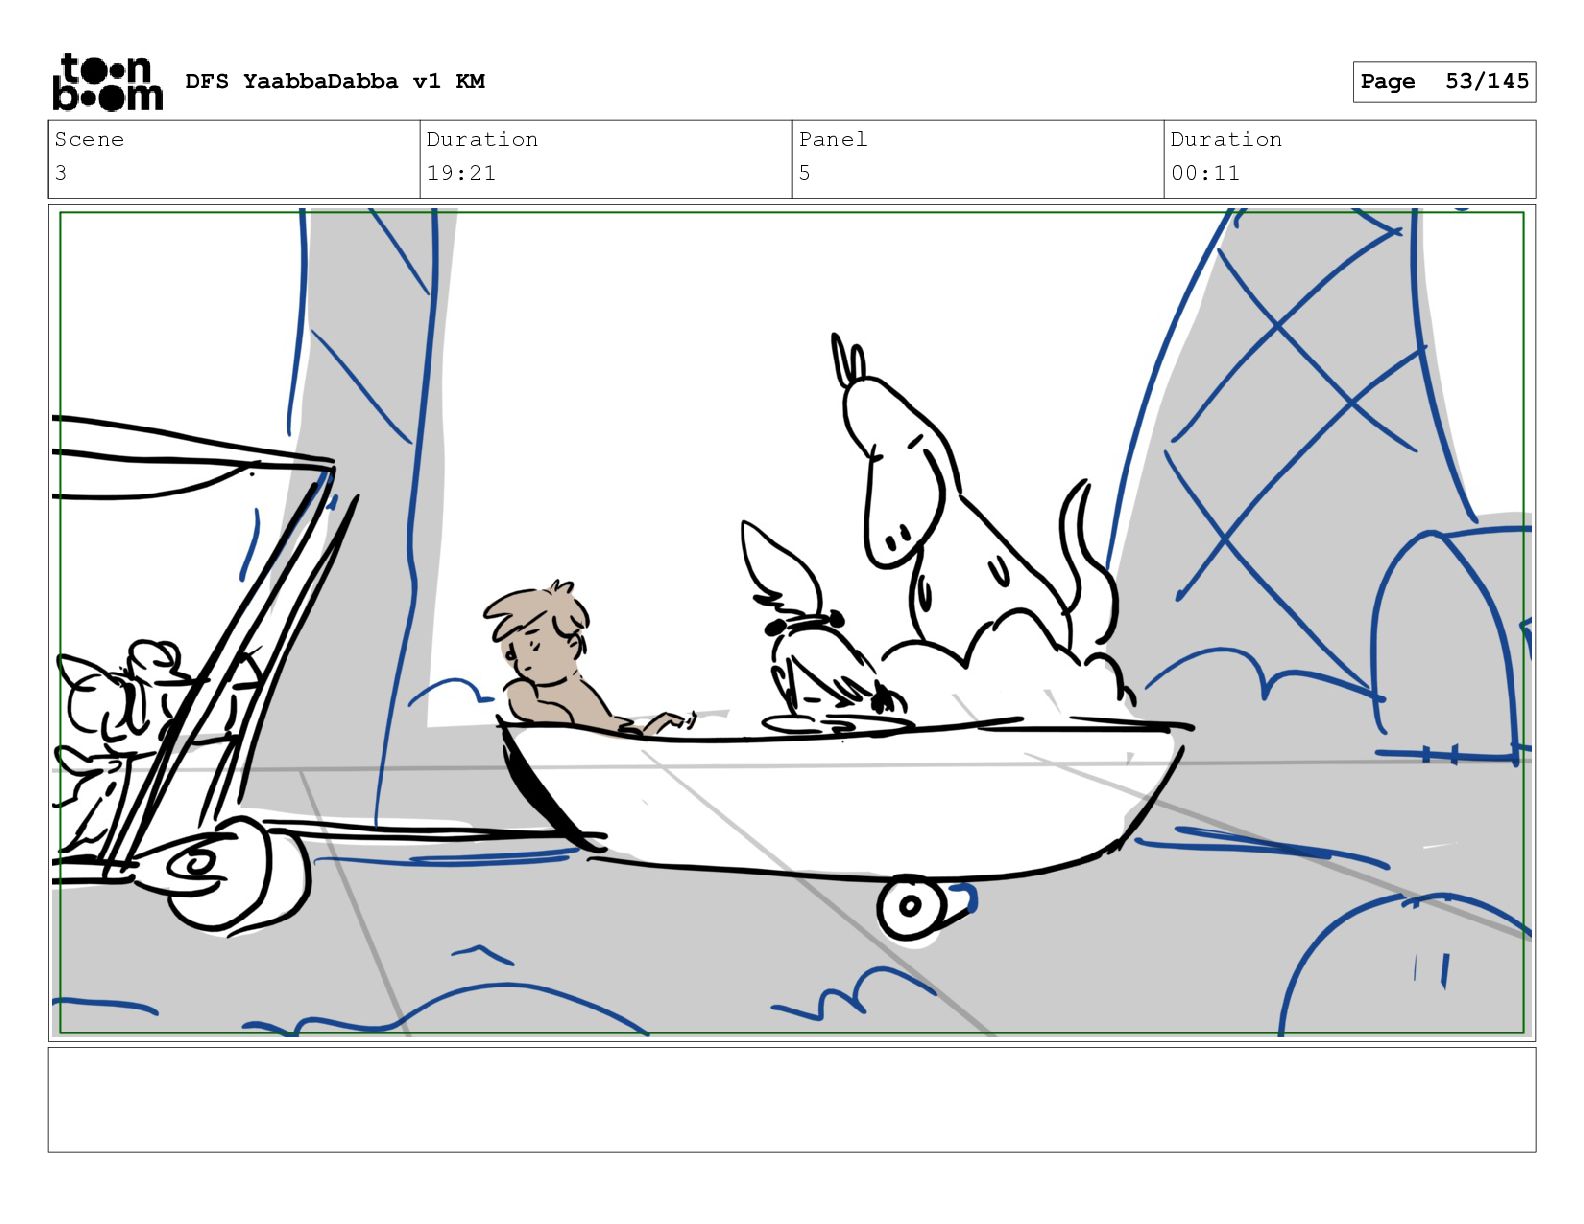The height and width of the screenshot is (1224, 1584).
Task: Select panel number '5' value
Action: pos(804,173)
